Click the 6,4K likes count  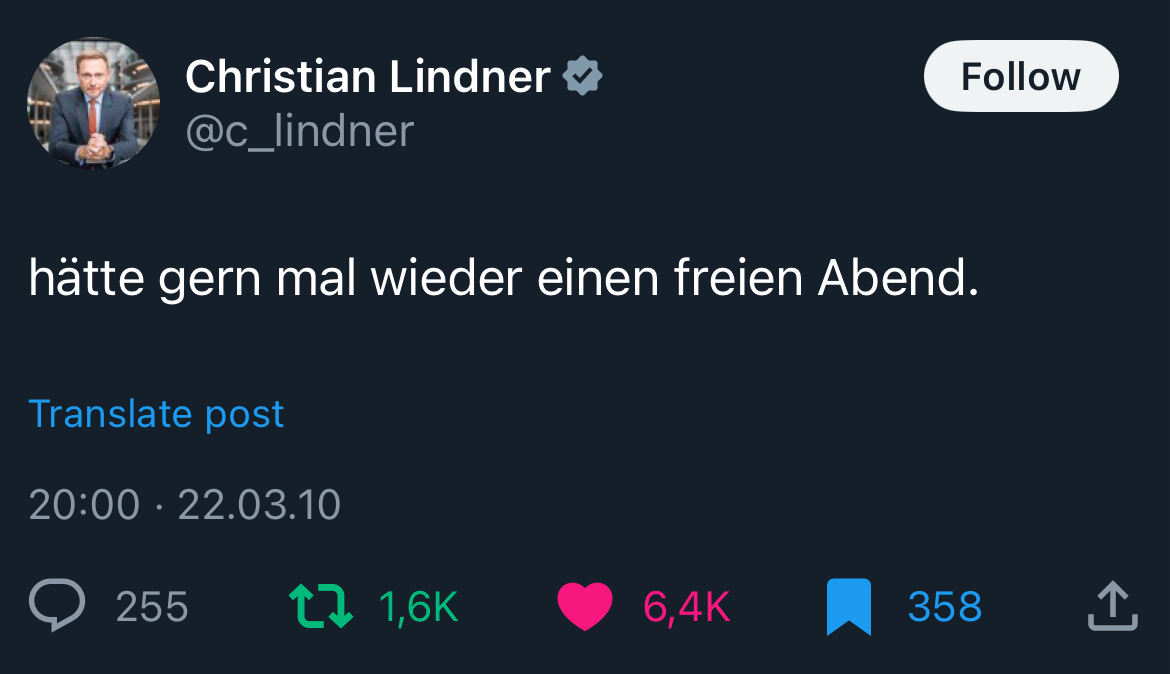(x=686, y=607)
